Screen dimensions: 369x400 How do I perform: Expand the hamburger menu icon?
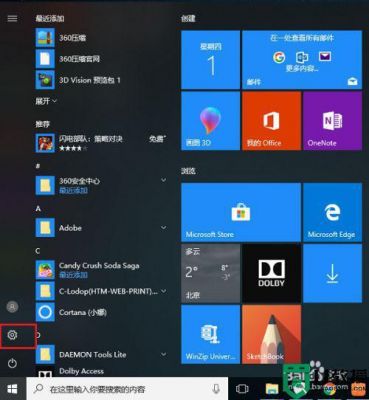12,18
